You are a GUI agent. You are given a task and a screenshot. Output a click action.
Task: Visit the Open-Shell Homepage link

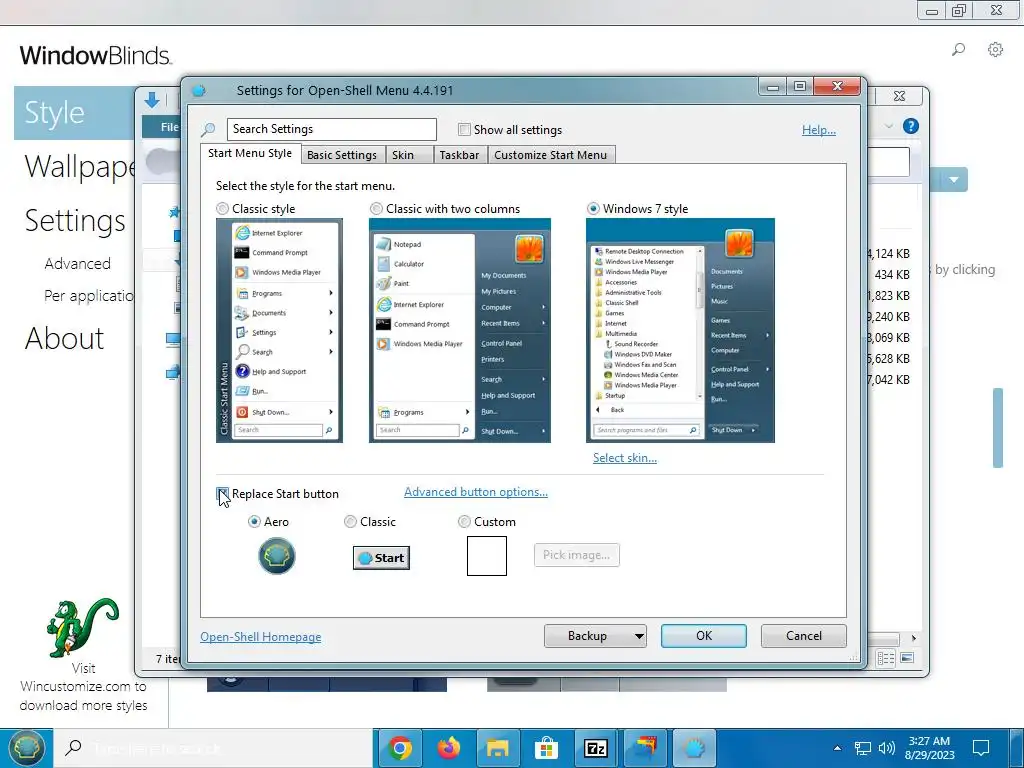261,637
